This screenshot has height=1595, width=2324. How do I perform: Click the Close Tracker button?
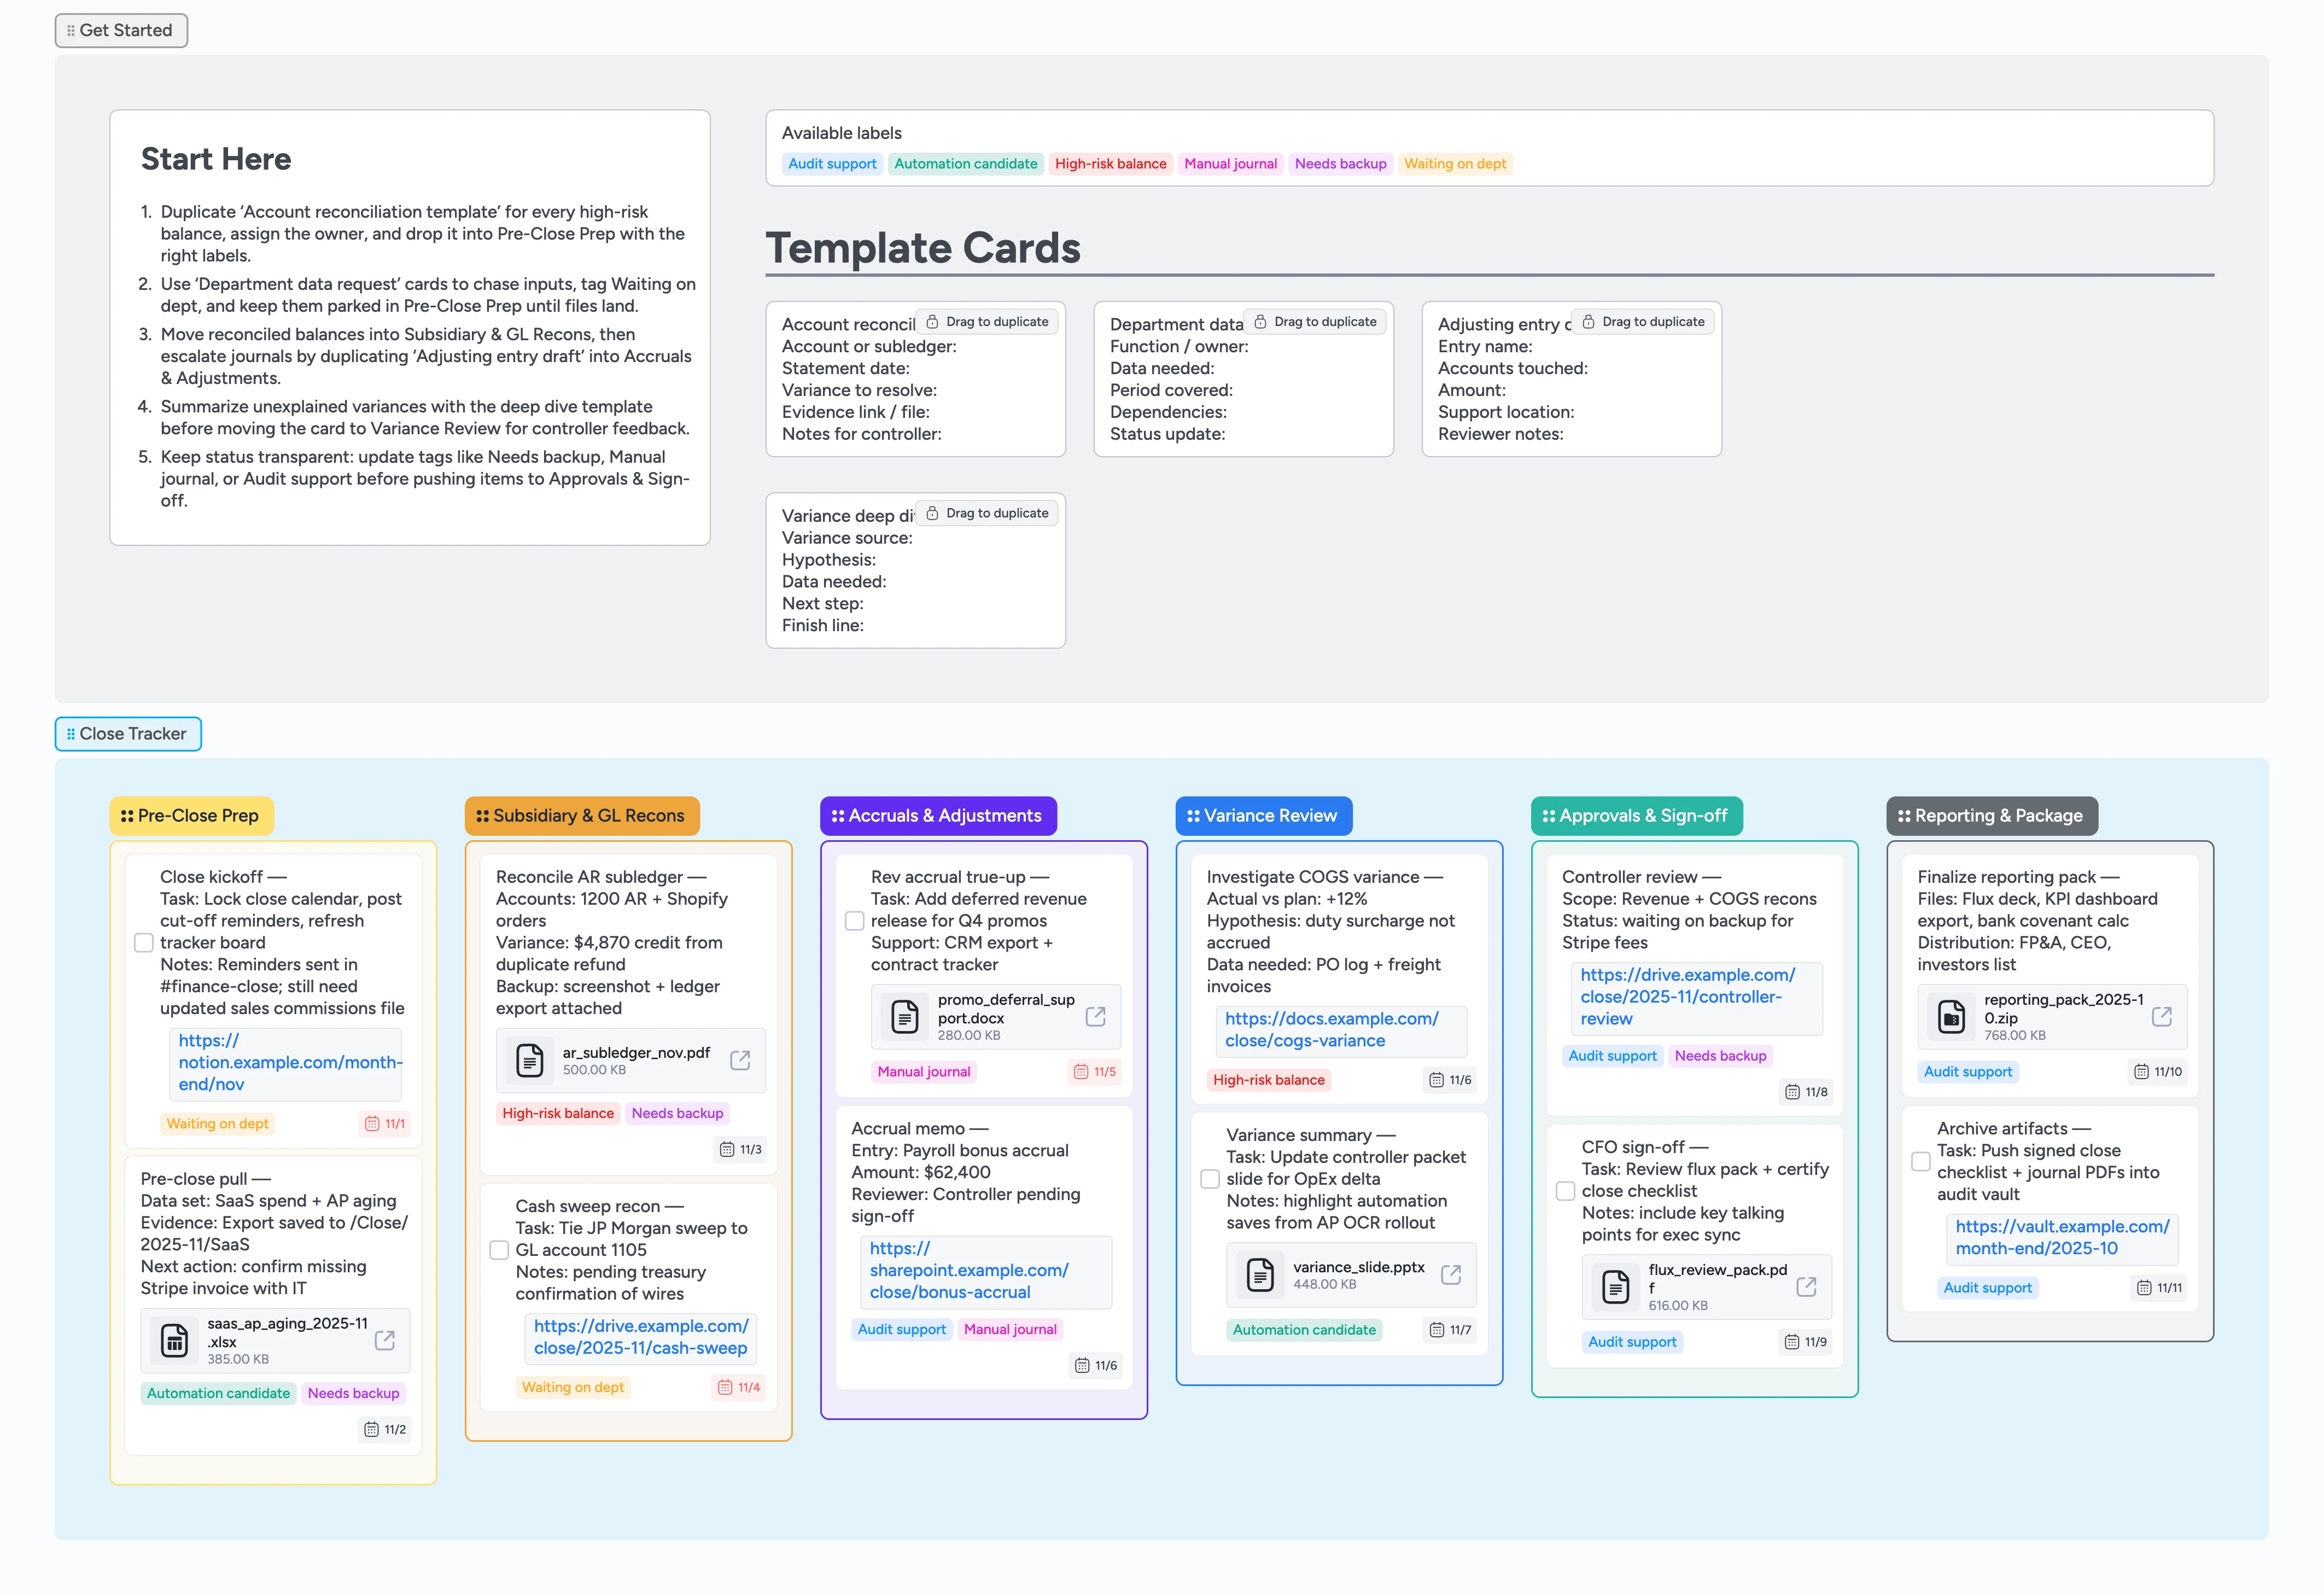coord(127,733)
